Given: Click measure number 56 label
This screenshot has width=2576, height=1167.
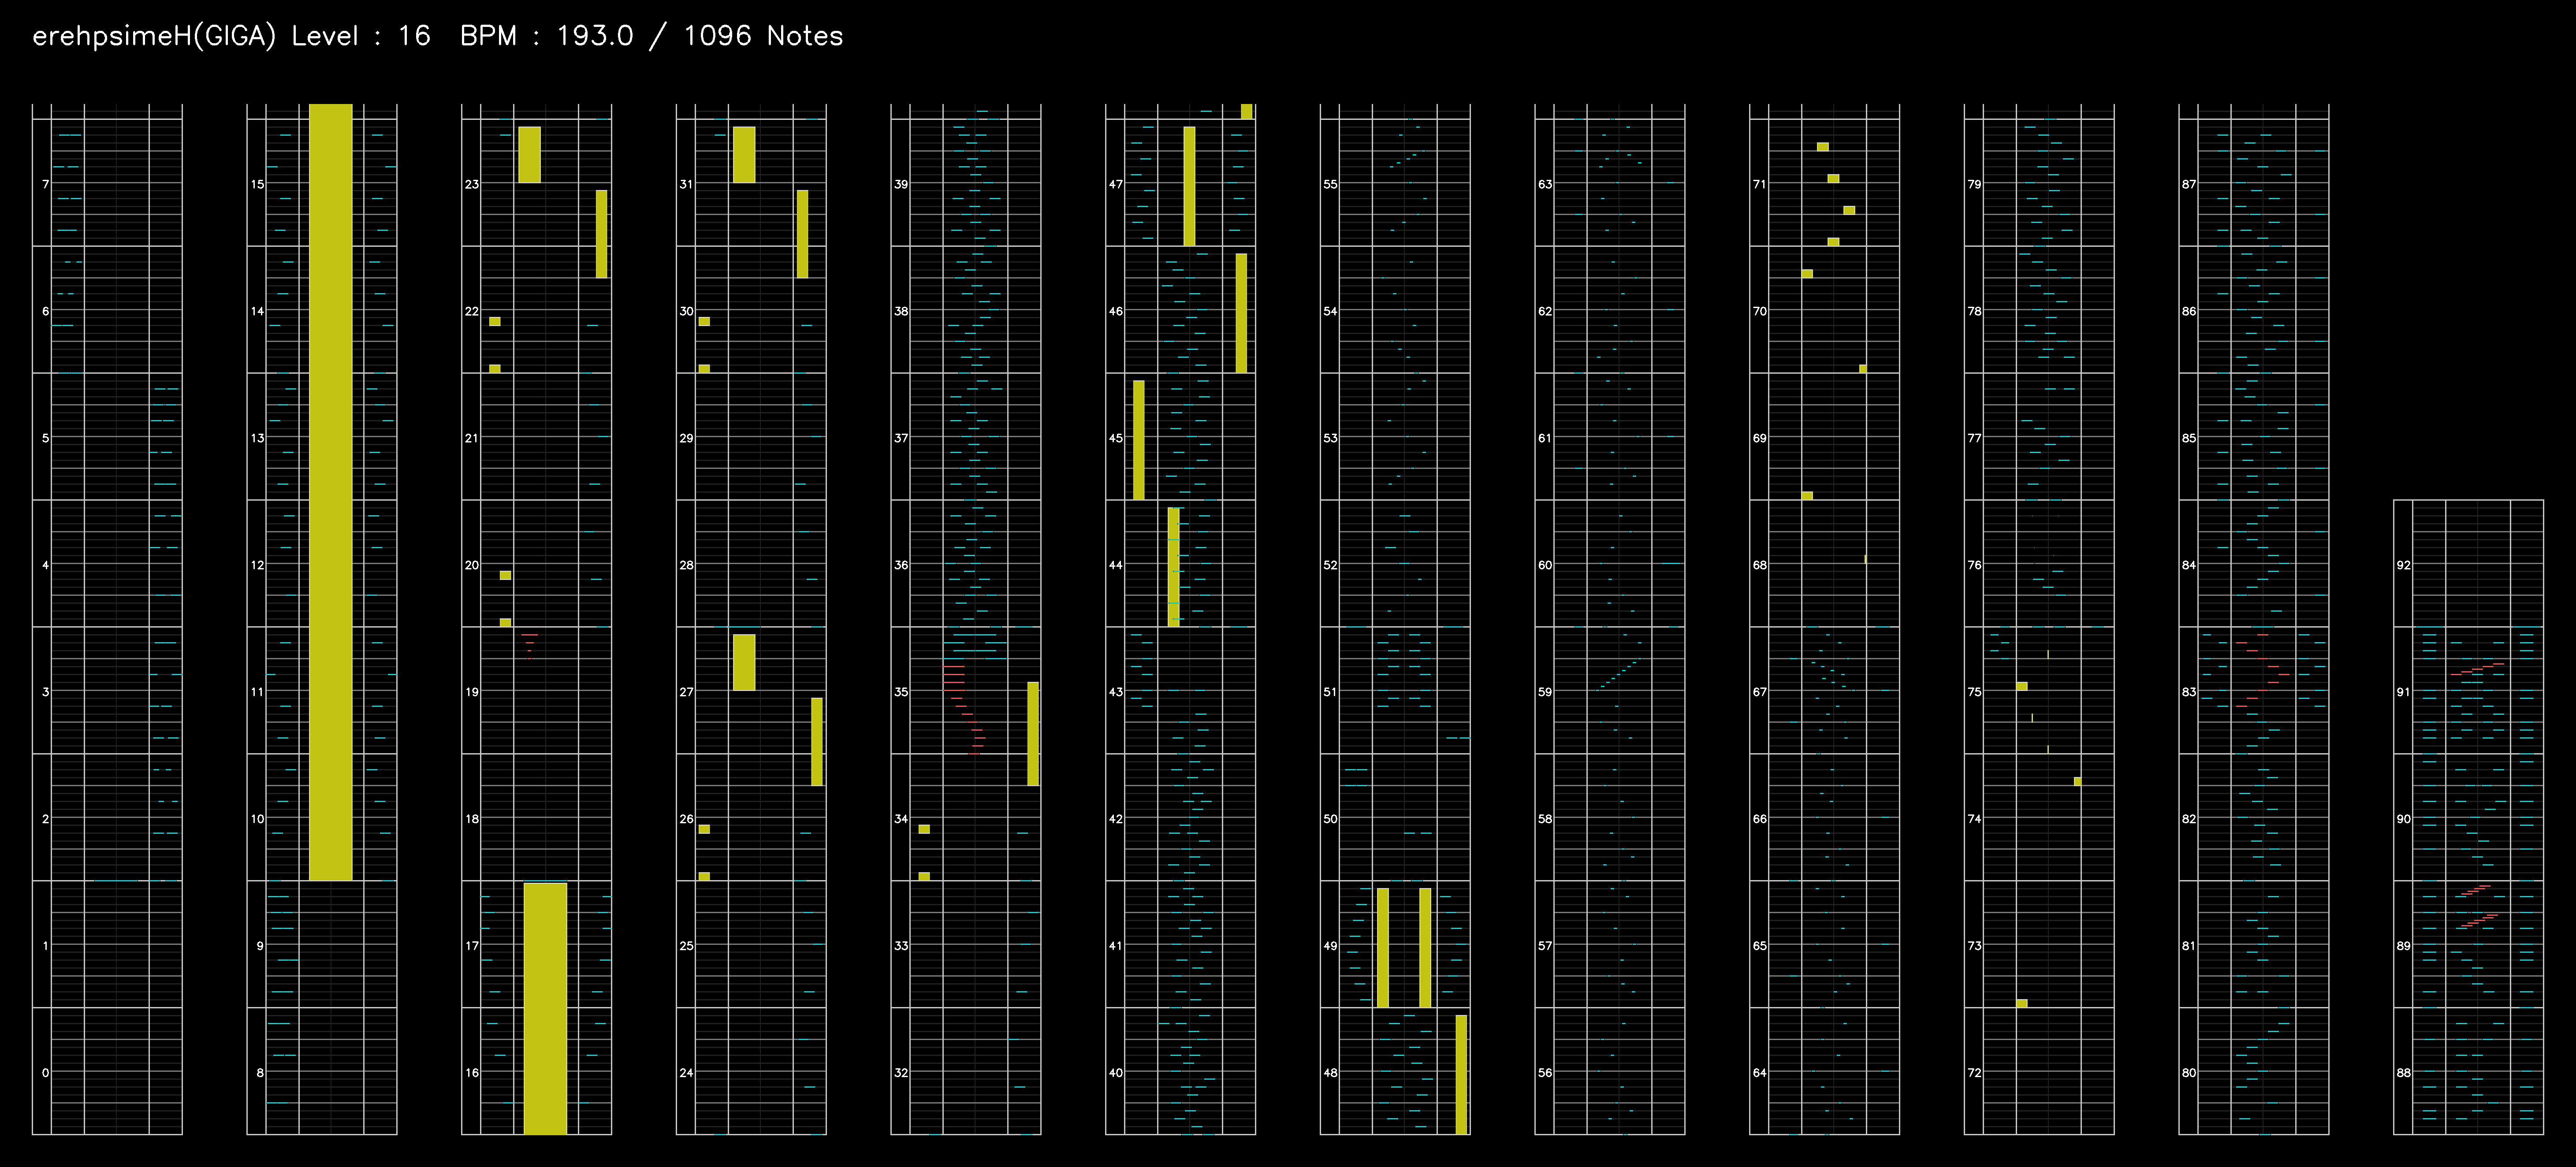Looking at the screenshot, I should (x=1545, y=1073).
